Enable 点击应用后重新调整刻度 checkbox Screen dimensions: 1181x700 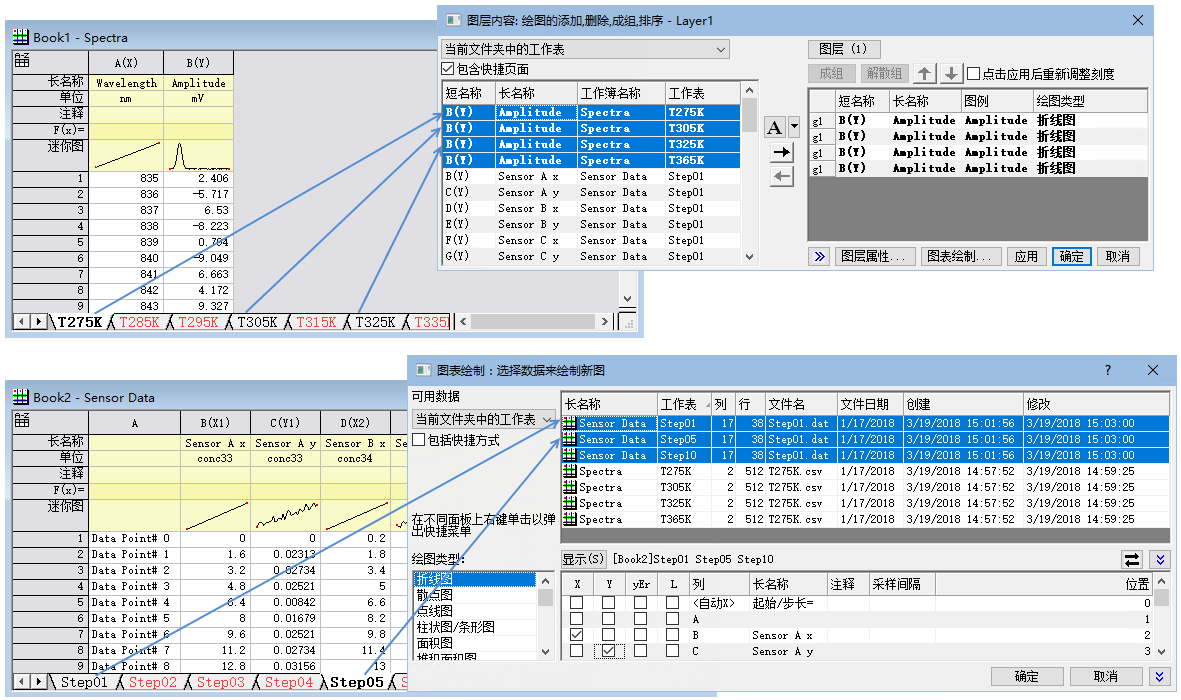973,74
